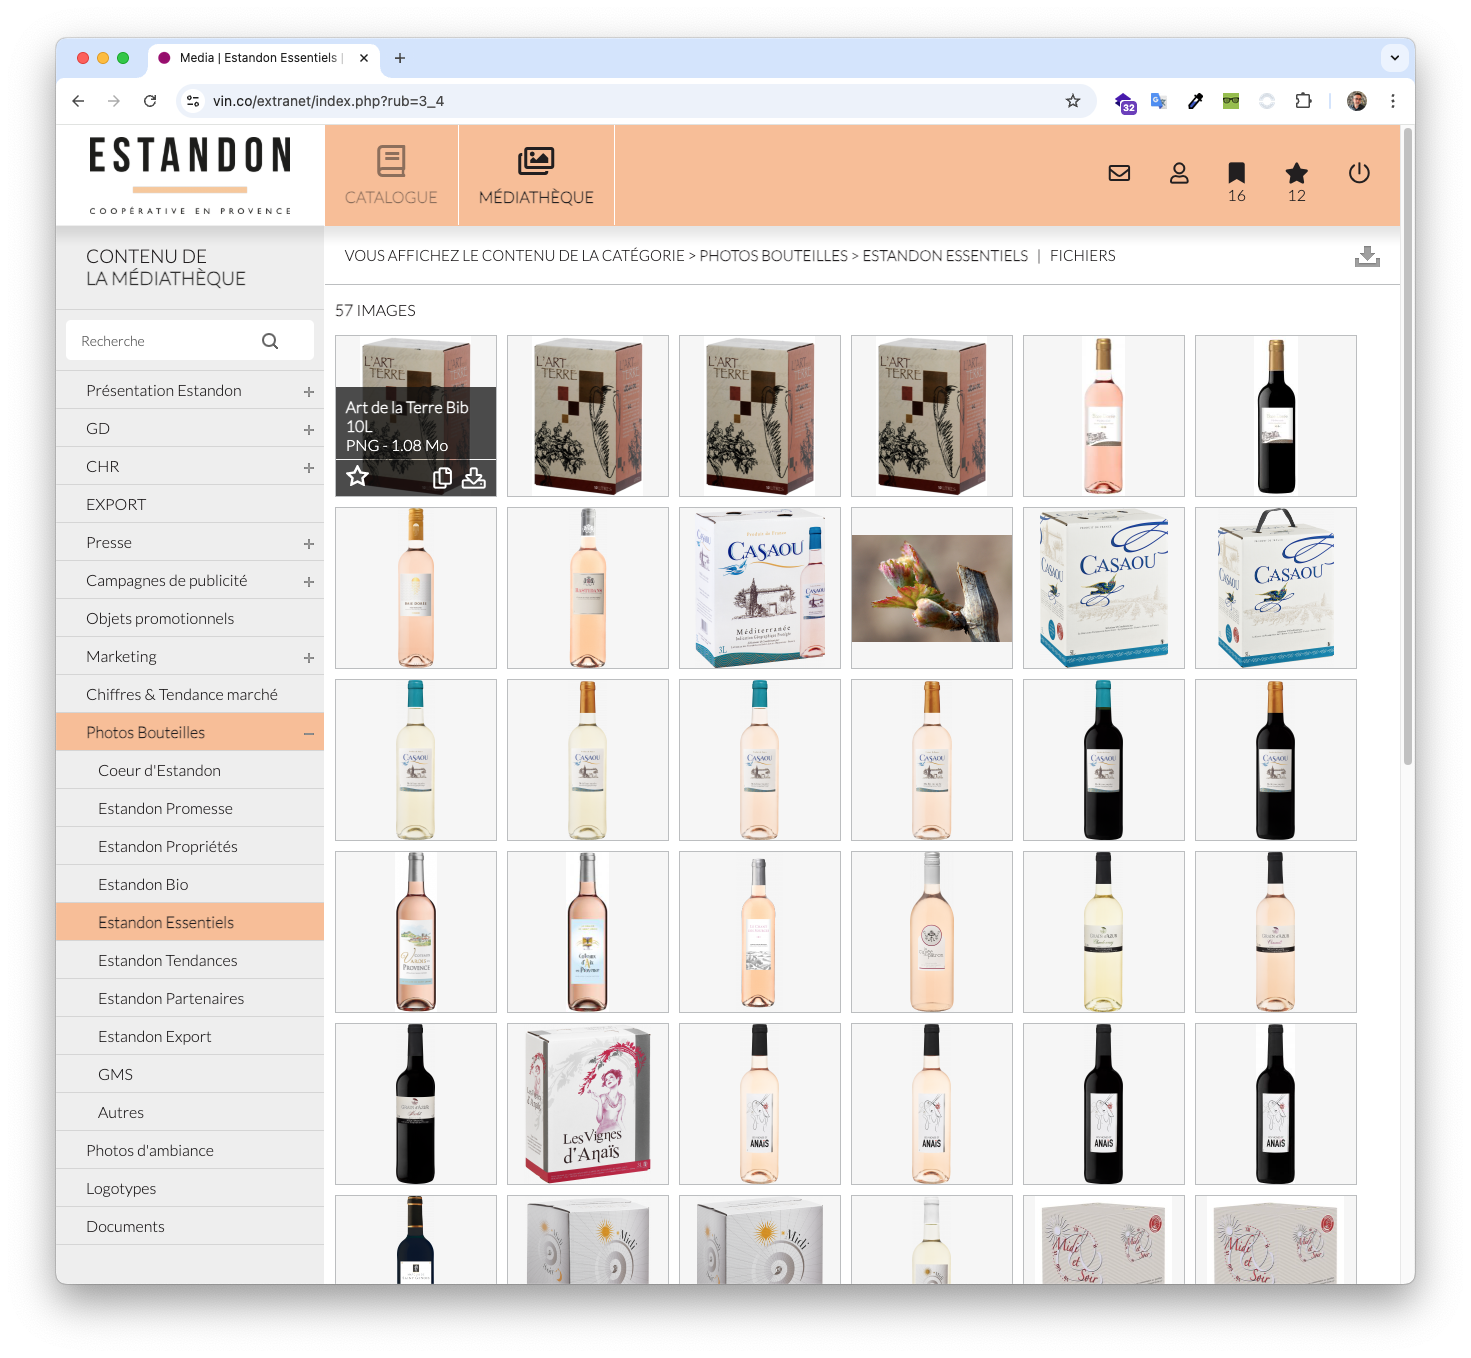Image resolution: width=1471 pixels, height=1358 pixels.
Task: Select Estandon Export subcategory
Action: 190,1036
